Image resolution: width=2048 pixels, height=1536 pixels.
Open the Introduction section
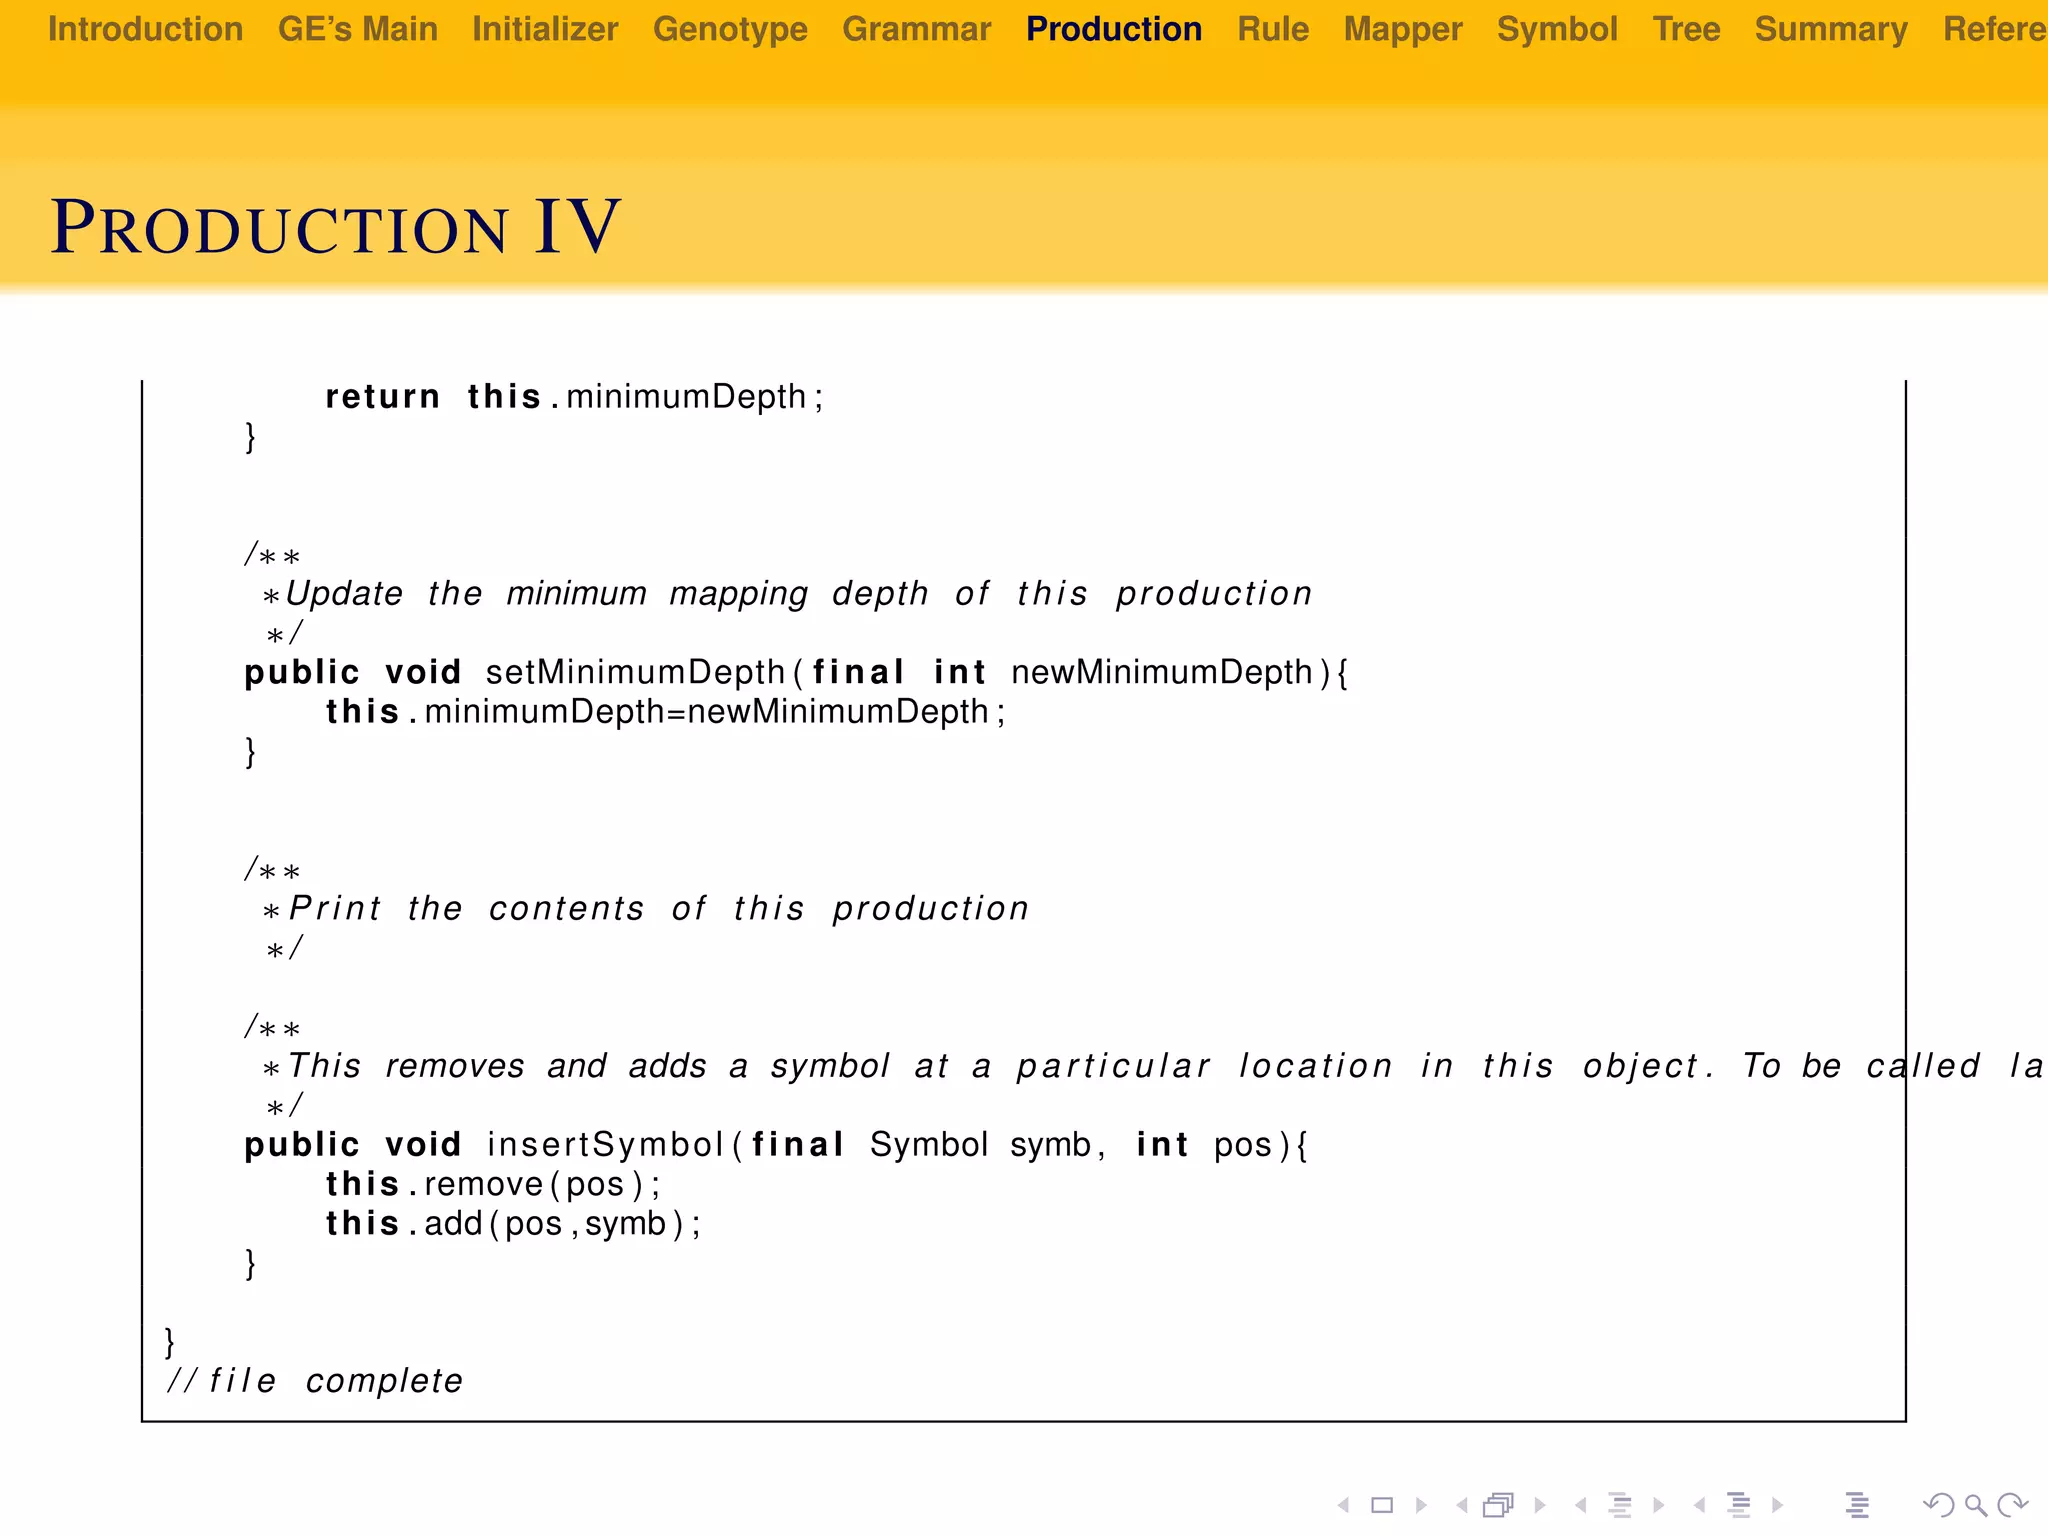click(146, 29)
